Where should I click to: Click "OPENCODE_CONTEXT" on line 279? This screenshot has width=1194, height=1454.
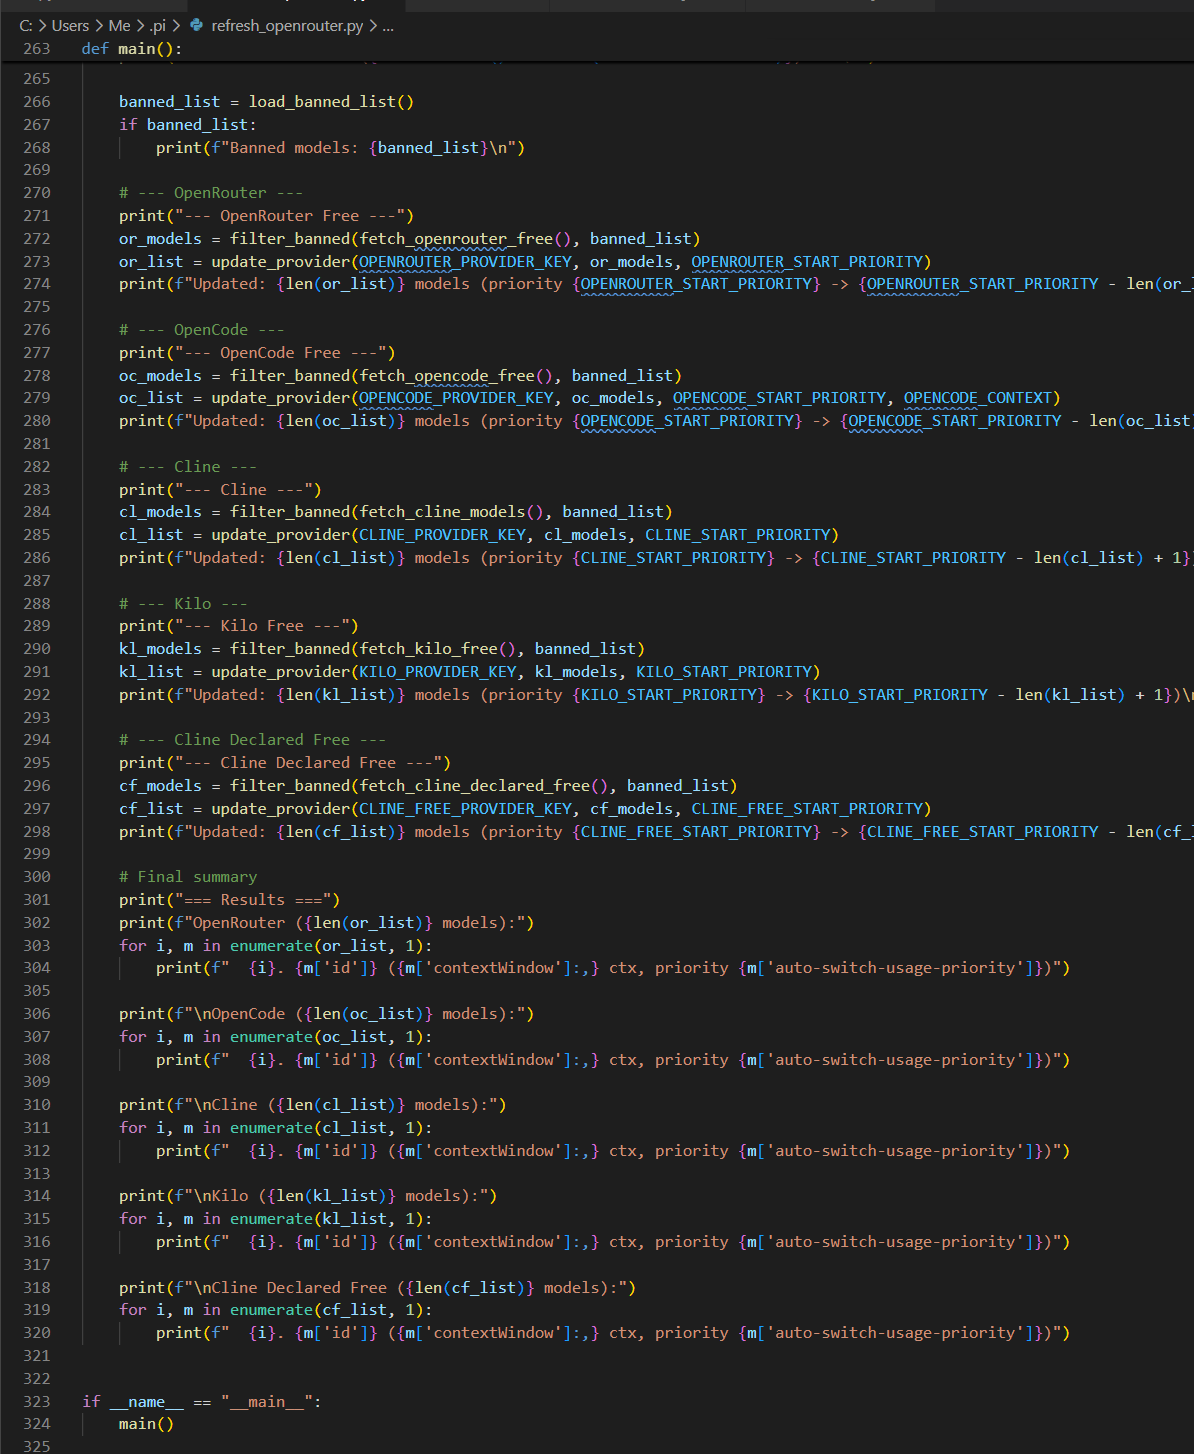(978, 398)
